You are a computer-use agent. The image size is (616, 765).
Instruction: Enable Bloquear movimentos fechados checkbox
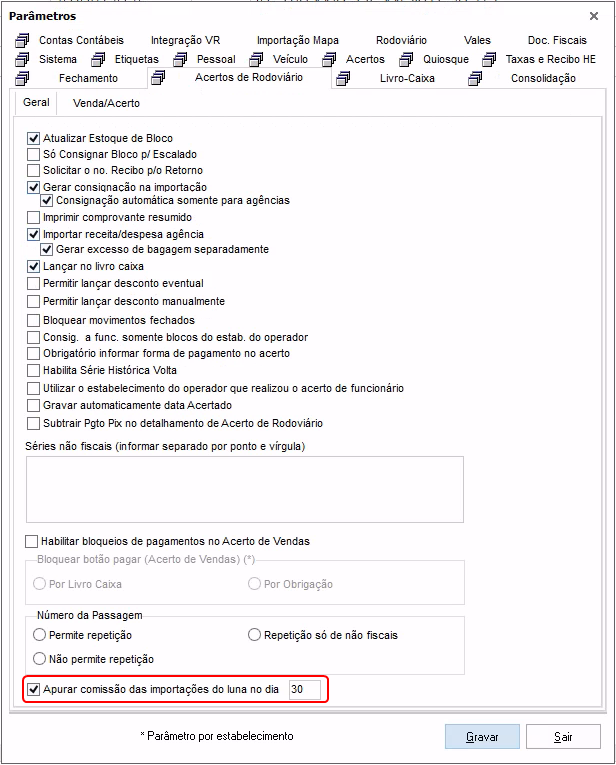[x=33, y=321]
